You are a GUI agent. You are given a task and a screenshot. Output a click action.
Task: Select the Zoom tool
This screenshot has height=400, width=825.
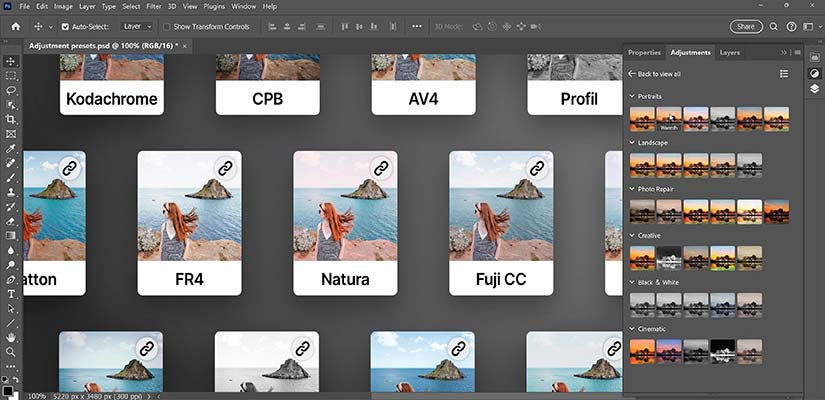pyautogui.click(x=11, y=352)
